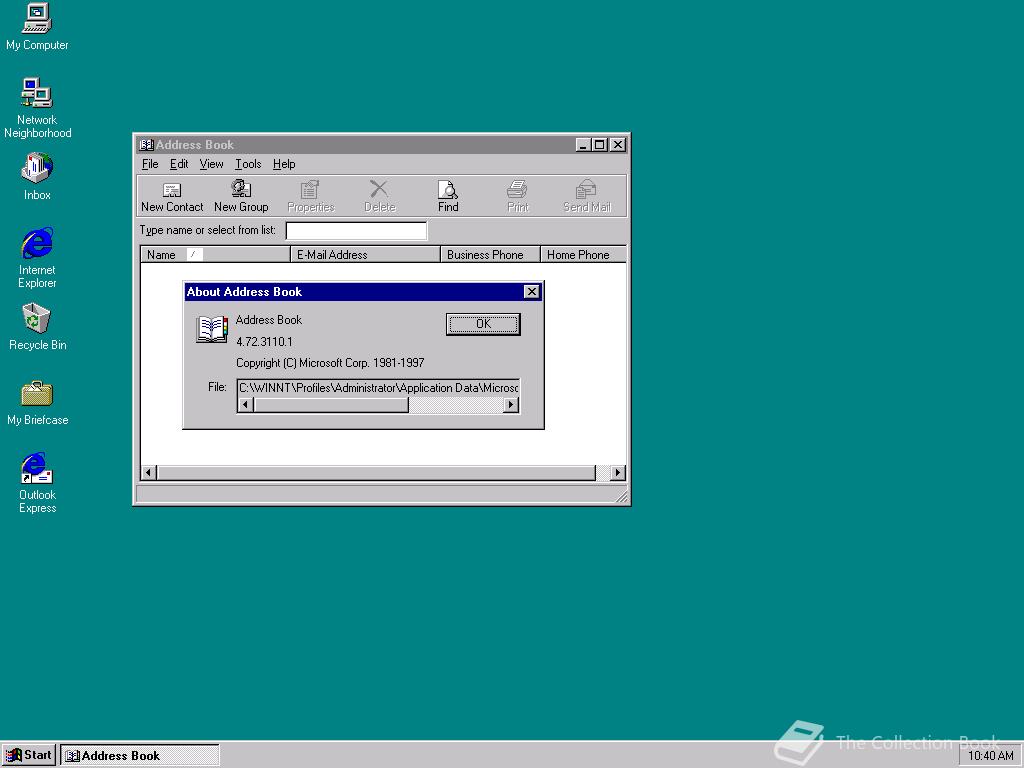Screen dimensions: 1024x768
Task: Click the New Group toolbar icon
Action: click(x=241, y=196)
